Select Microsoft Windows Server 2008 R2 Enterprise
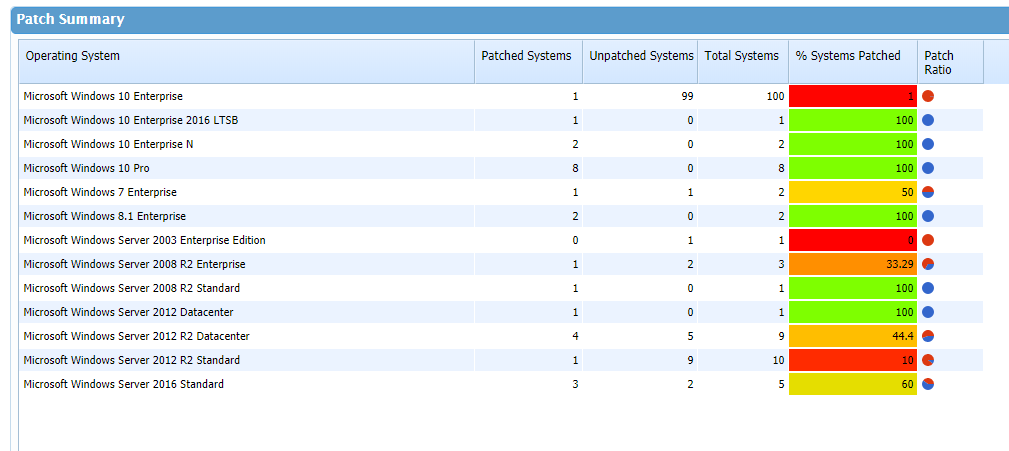1009x451 pixels. coord(134,264)
